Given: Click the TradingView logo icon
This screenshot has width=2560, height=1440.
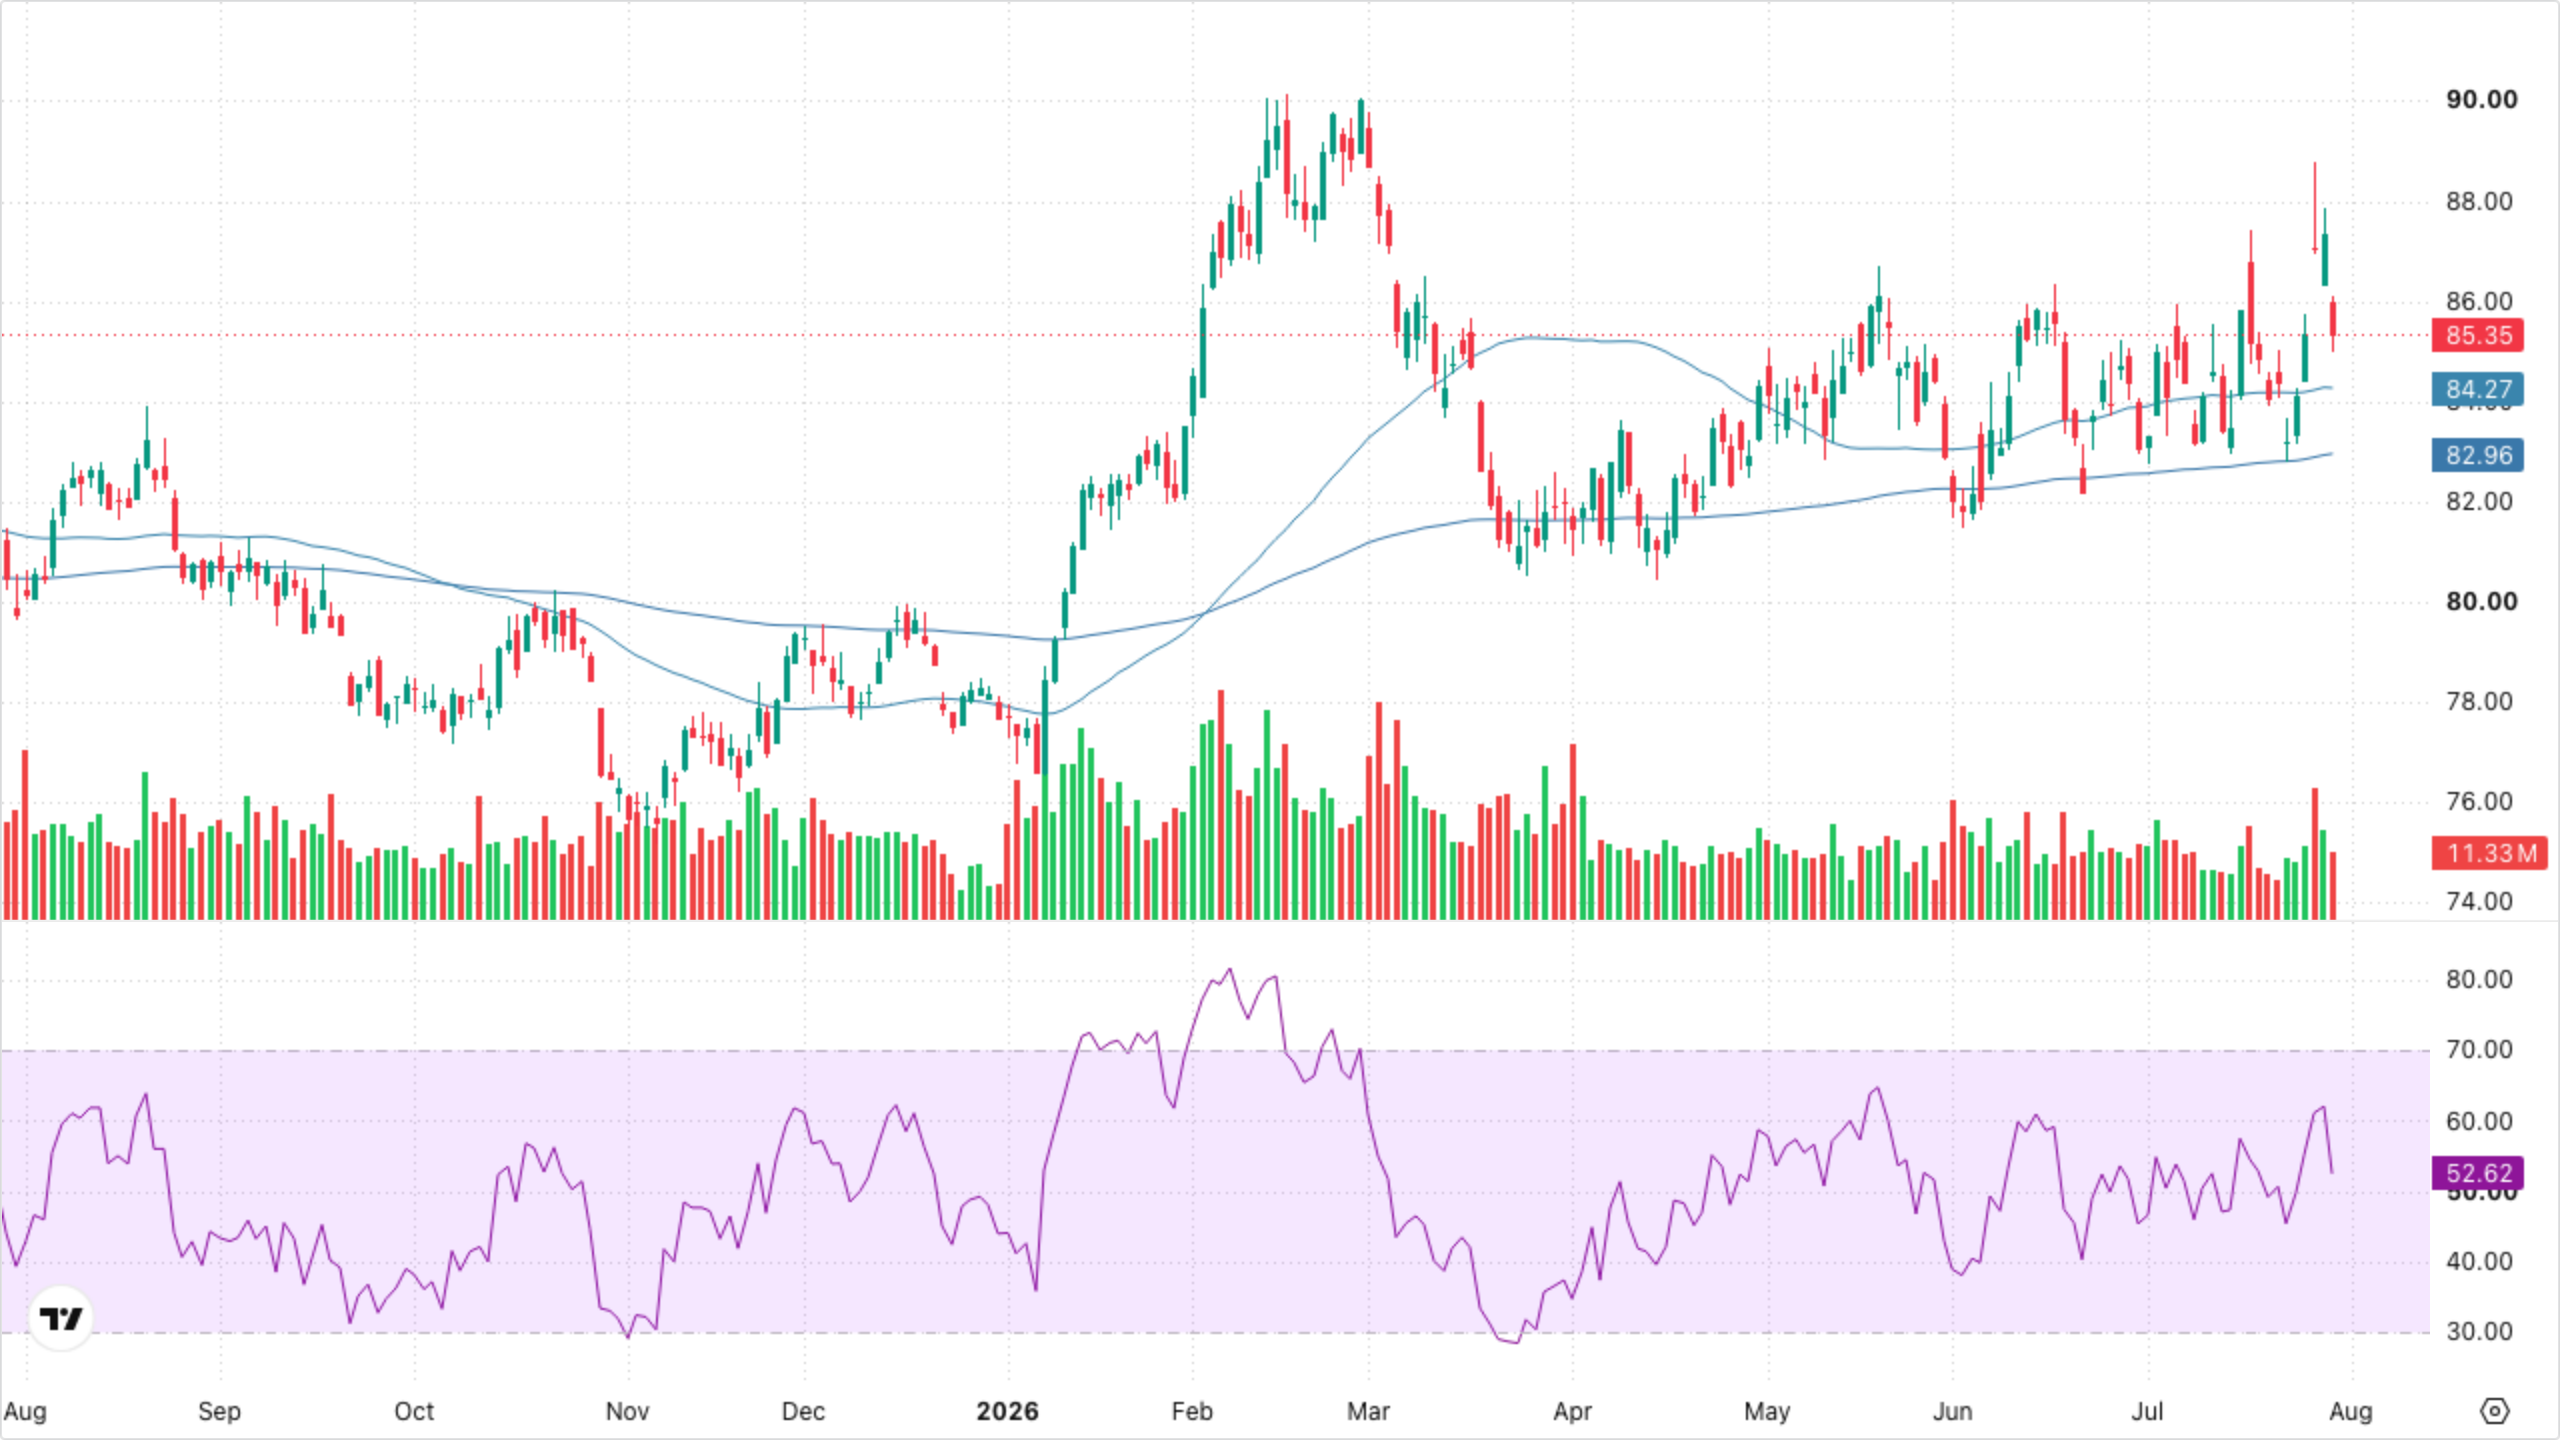Looking at the screenshot, I should (61, 1318).
